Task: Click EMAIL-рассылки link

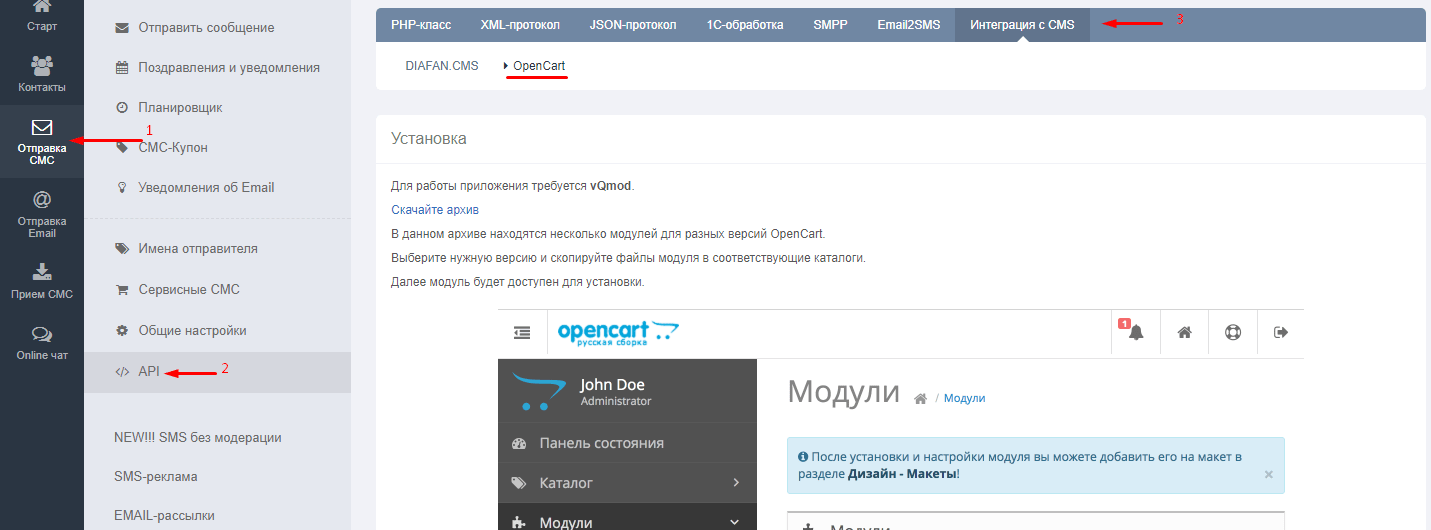Action: click(x=165, y=516)
